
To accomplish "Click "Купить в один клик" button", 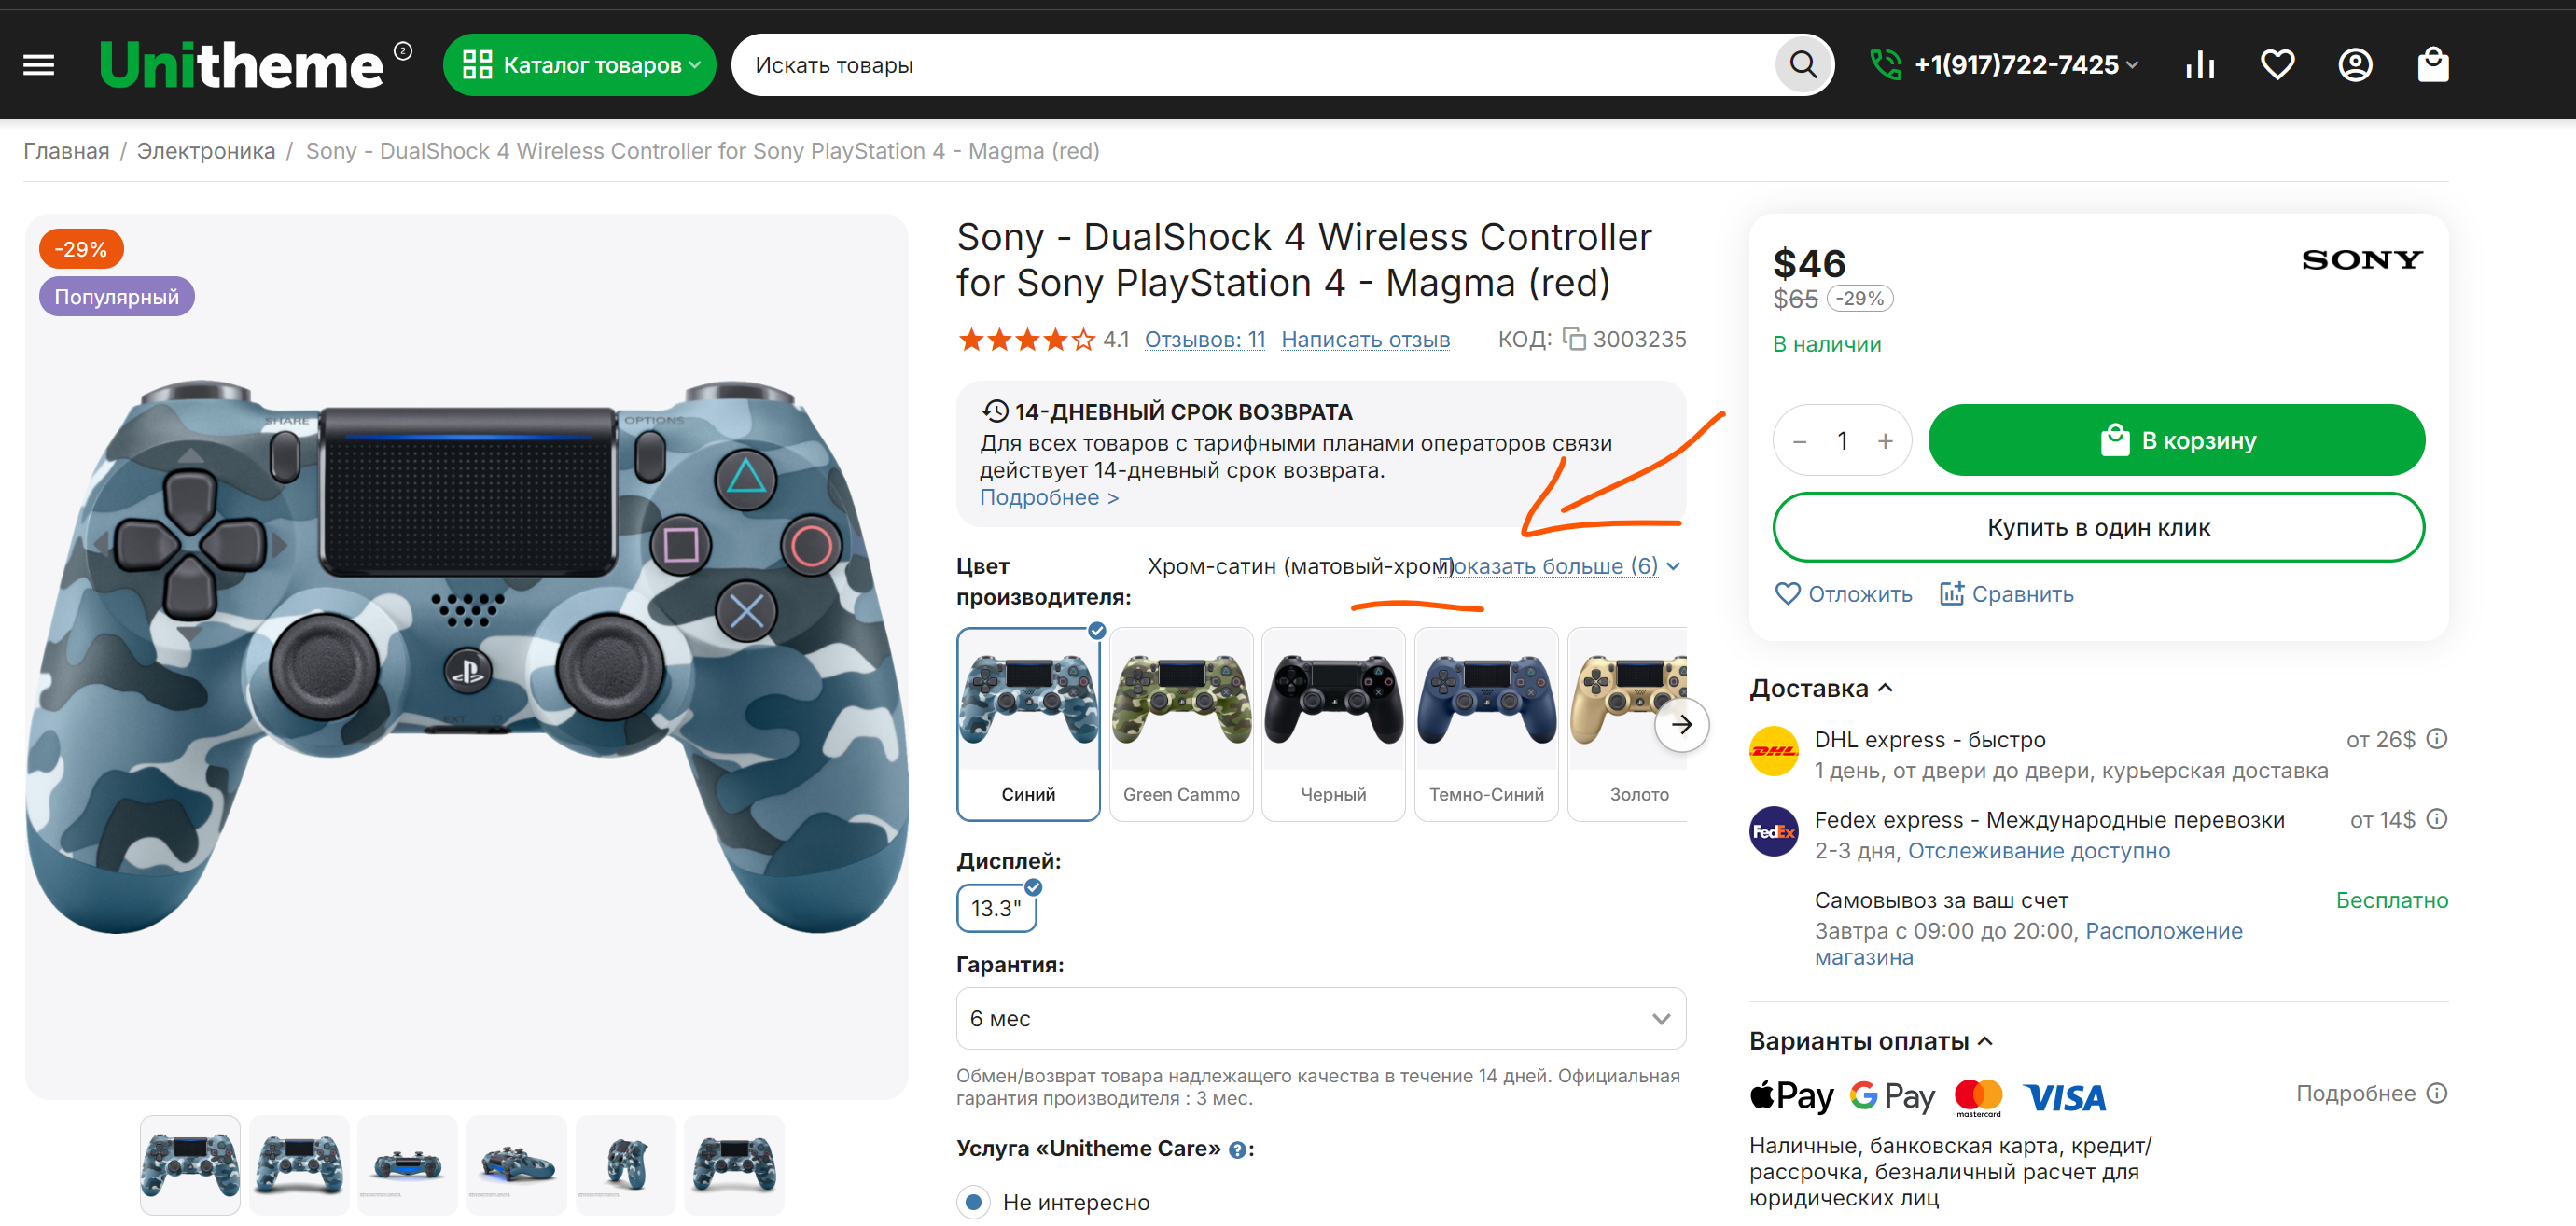I will coord(2098,527).
